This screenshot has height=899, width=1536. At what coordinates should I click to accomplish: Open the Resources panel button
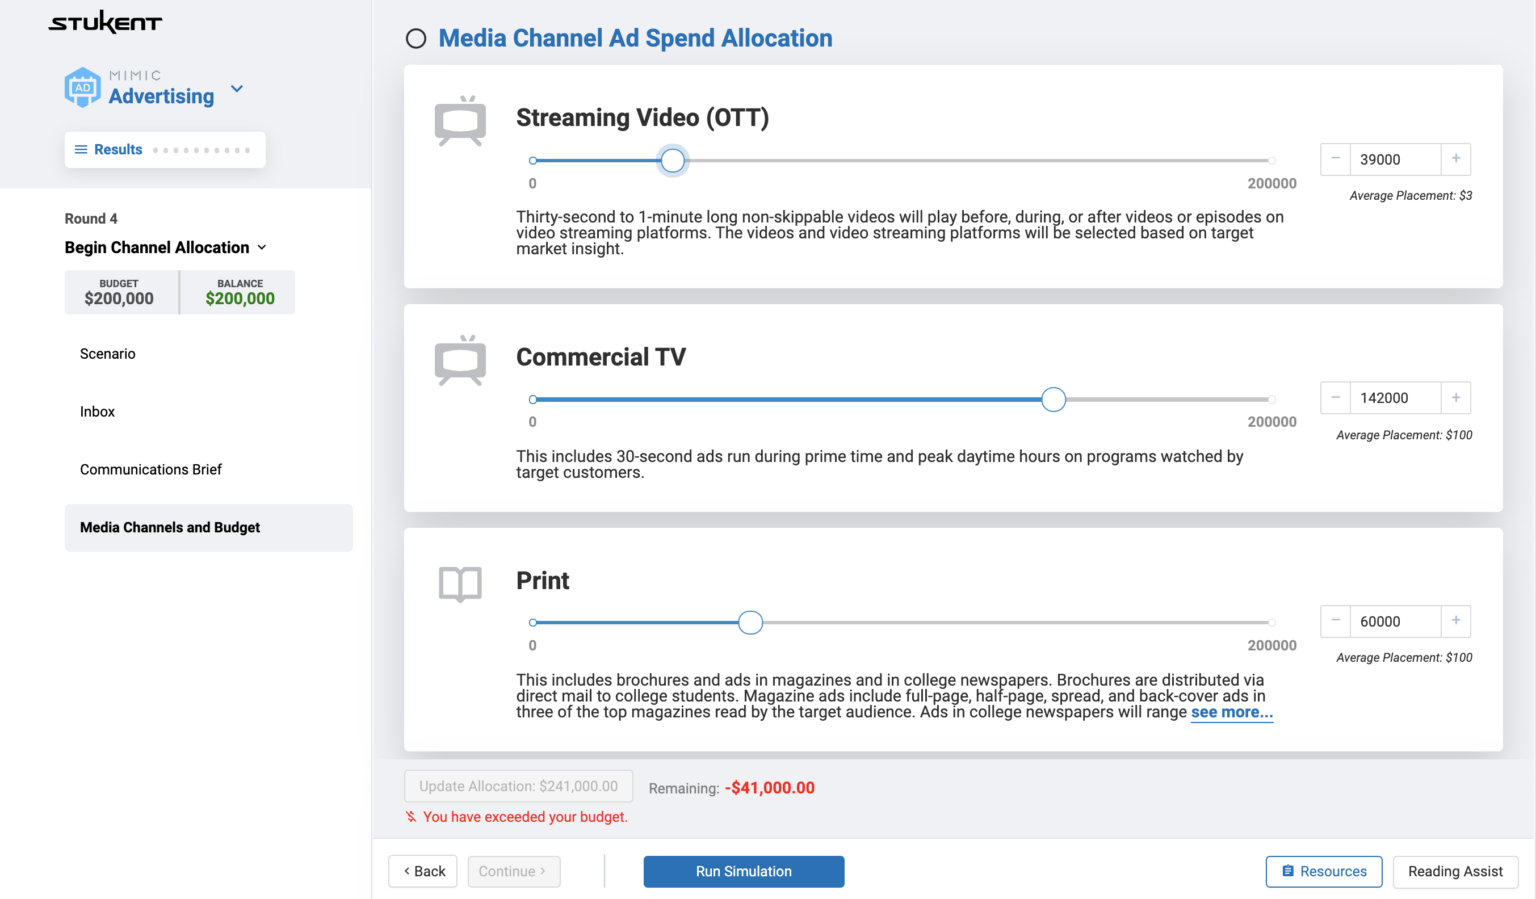point(1323,872)
